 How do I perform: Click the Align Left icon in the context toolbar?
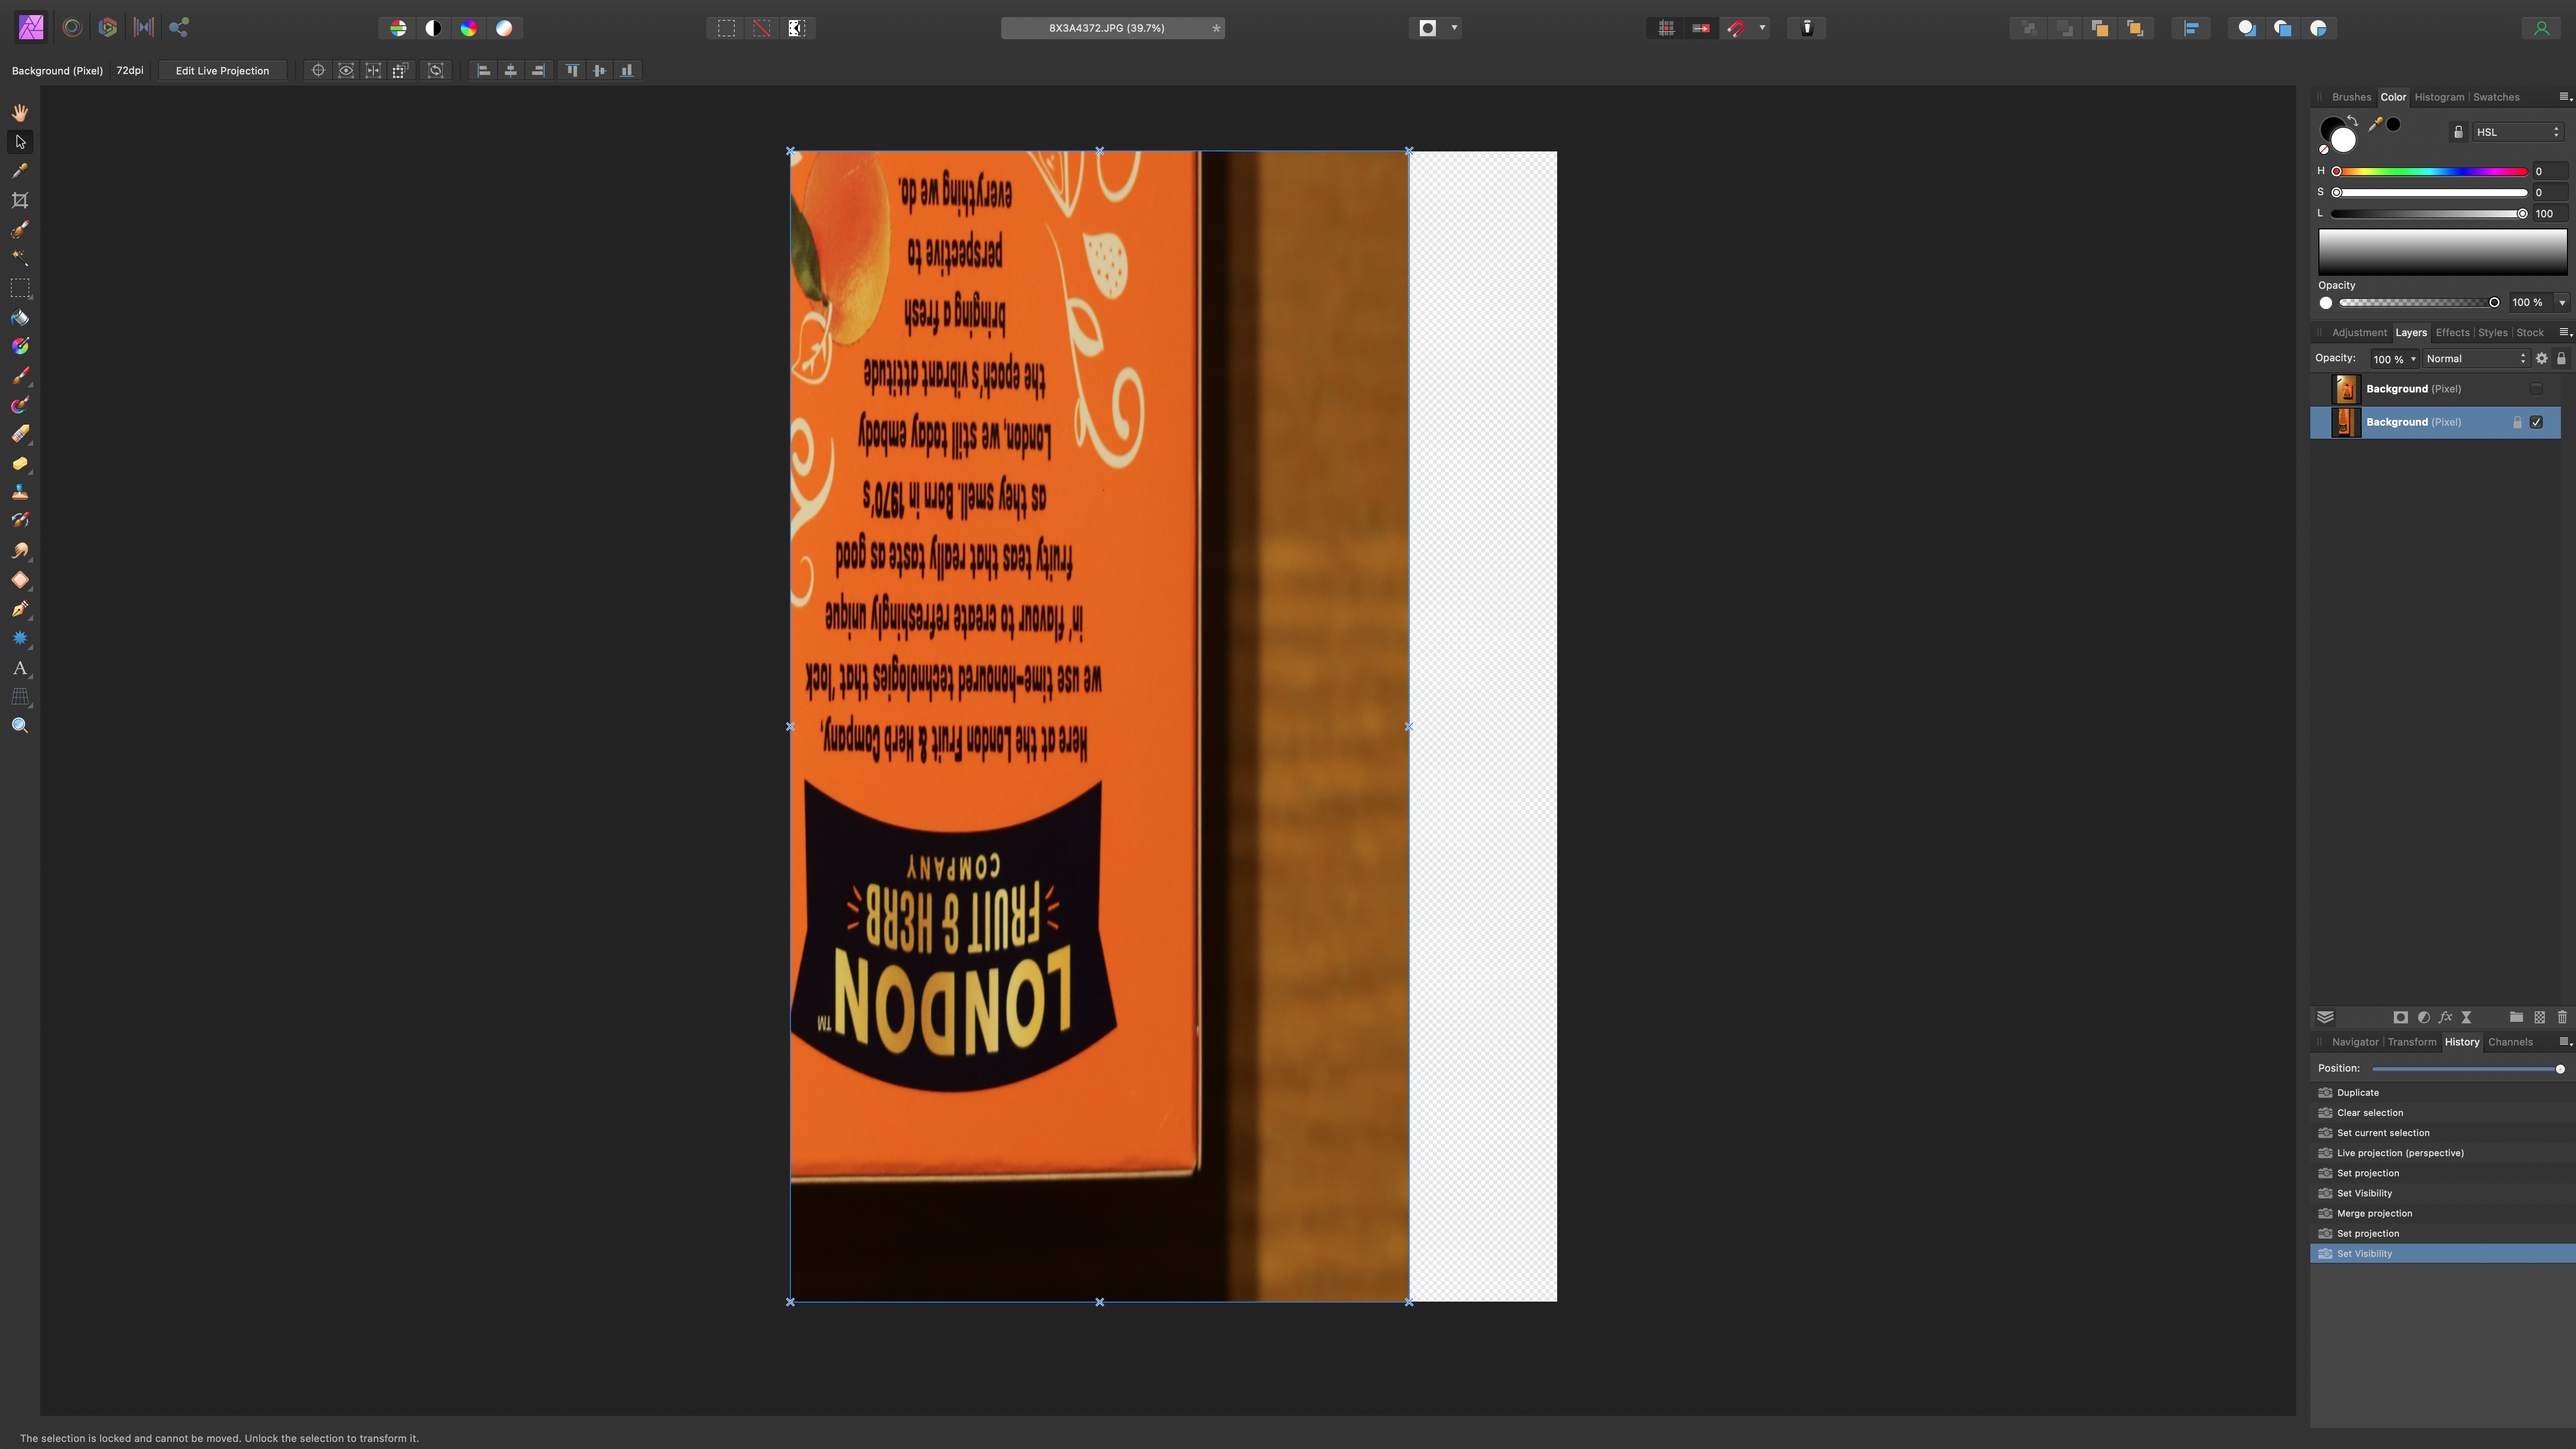(x=484, y=70)
